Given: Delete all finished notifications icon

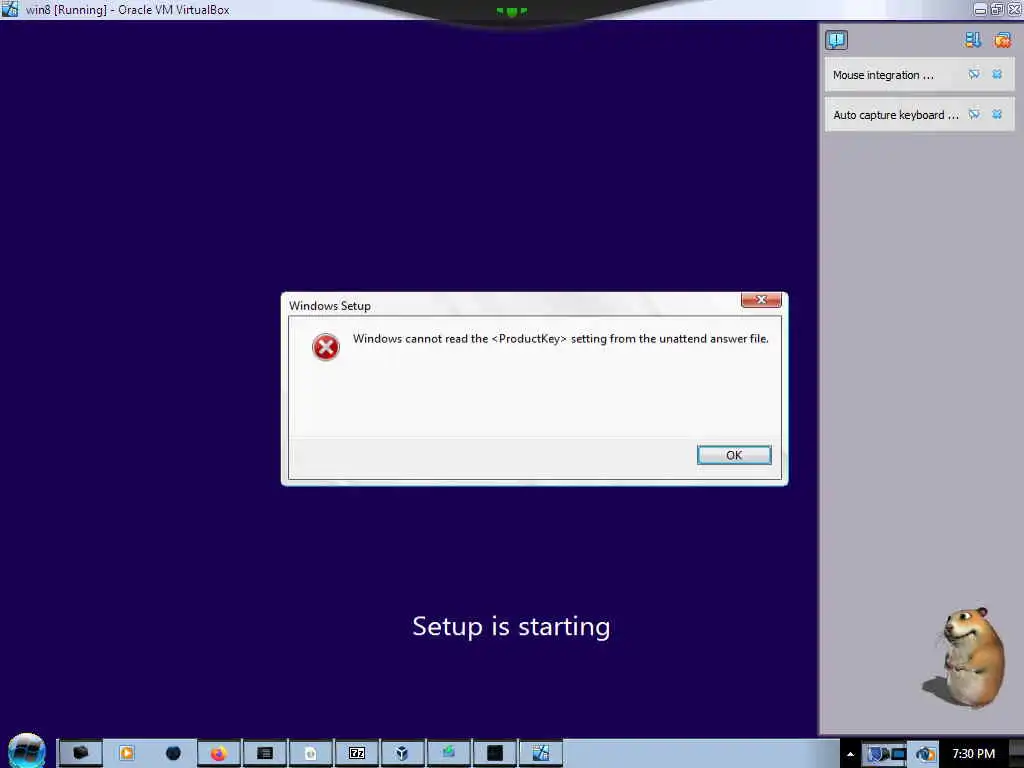Looking at the screenshot, I should (x=1002, y=40).
